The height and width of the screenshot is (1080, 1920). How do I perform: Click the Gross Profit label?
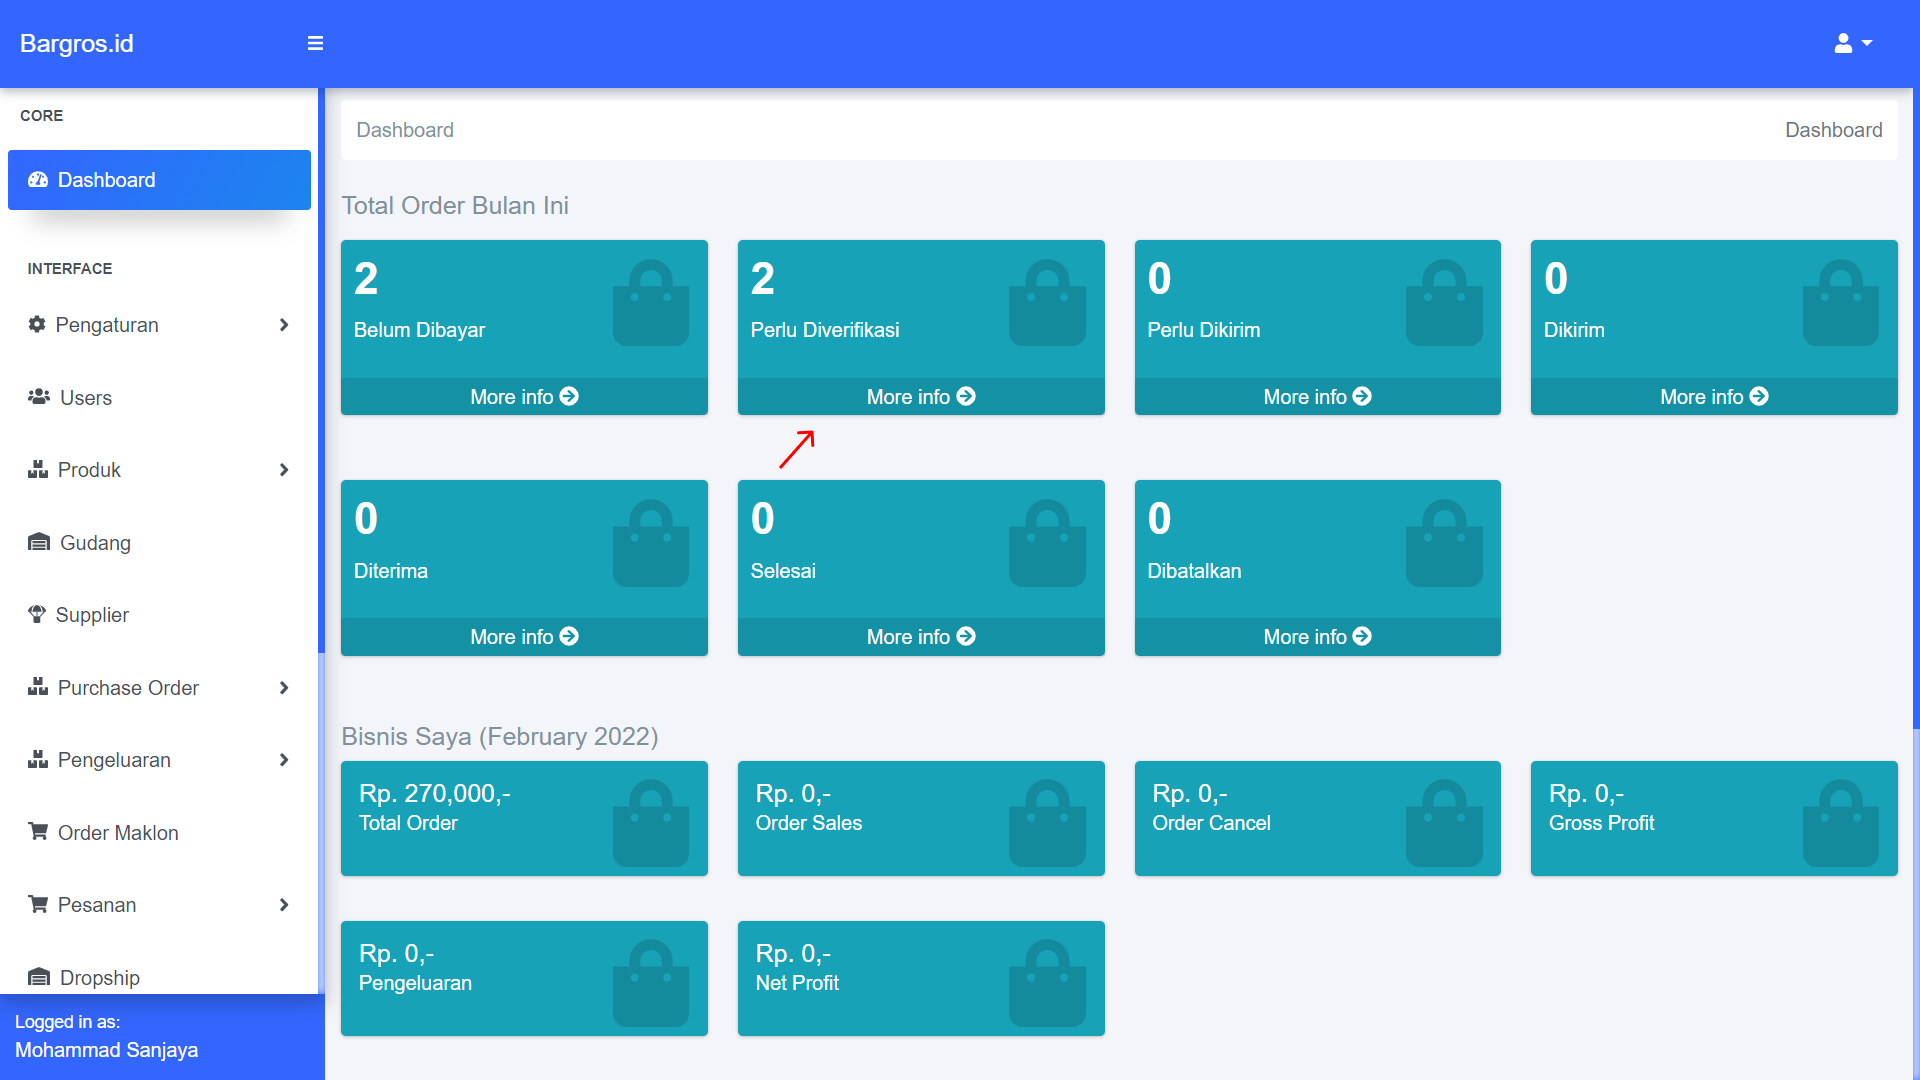1601,823
